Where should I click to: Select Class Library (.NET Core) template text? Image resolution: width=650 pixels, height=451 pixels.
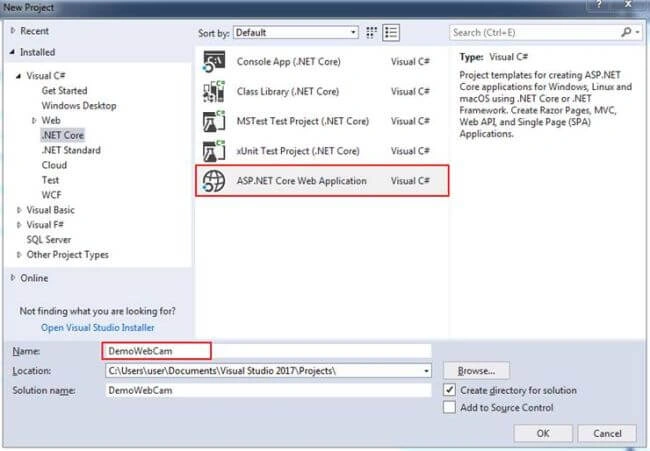[x=288, y=91]
